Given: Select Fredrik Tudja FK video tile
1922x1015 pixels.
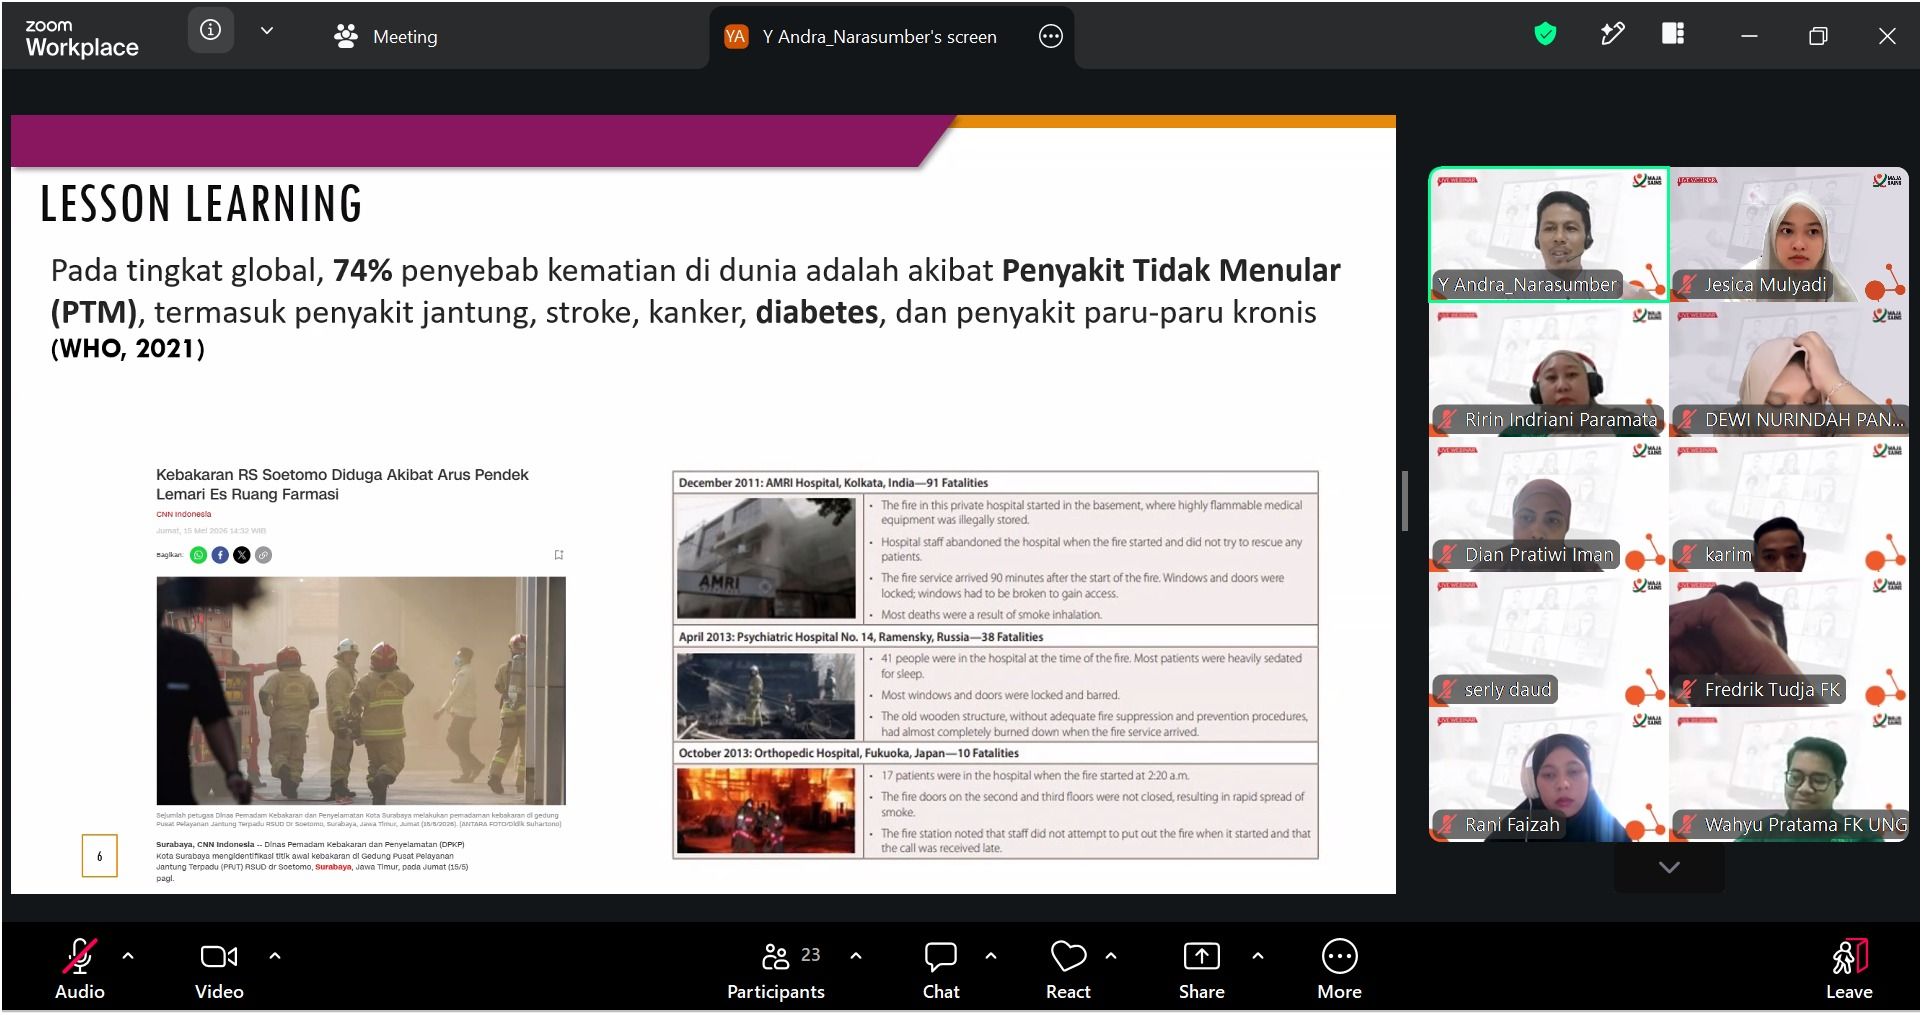Looking at the screenshot, I should pyautogui.click(x=1789, y=639).
